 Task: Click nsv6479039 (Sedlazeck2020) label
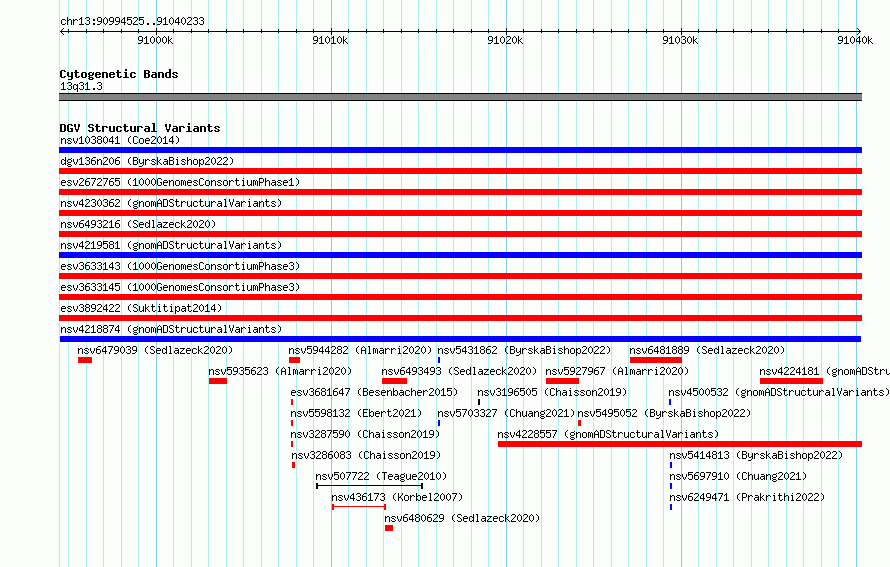[x=155, y=350]
